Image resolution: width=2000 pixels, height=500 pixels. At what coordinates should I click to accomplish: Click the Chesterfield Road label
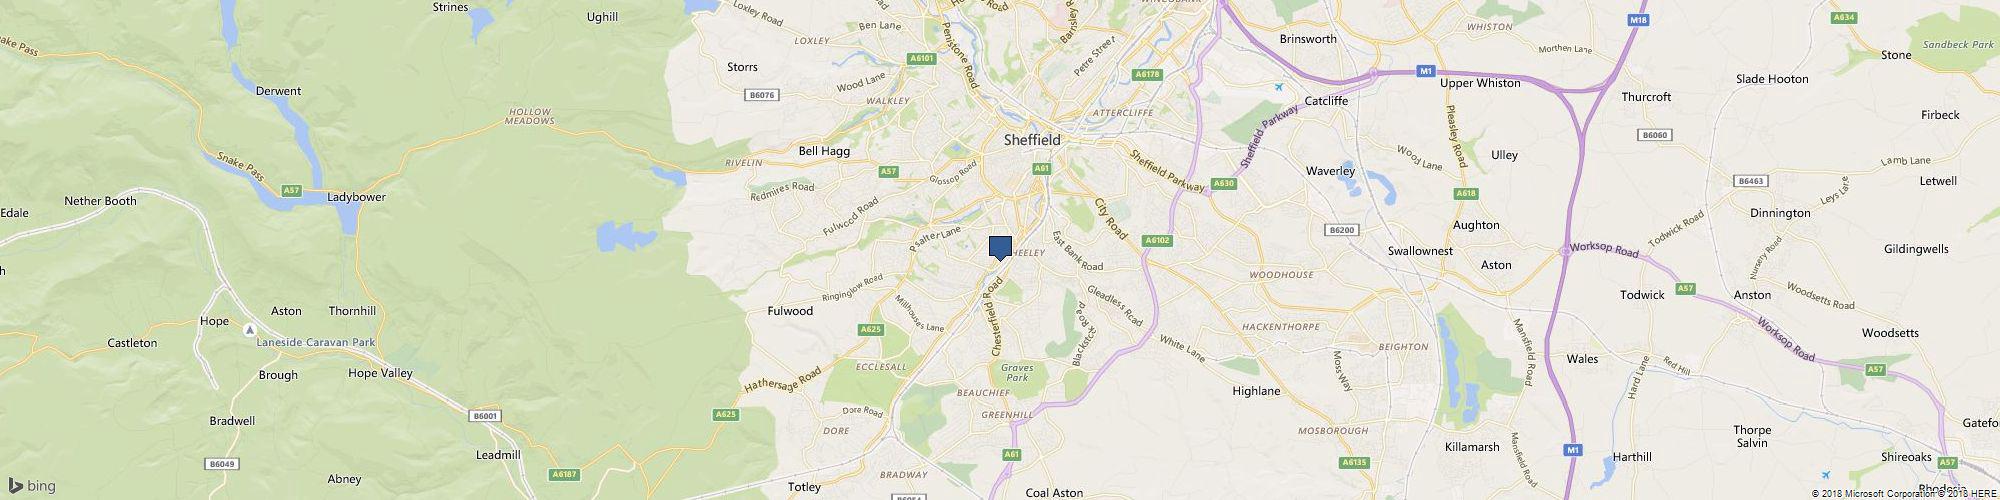point(996,316)
